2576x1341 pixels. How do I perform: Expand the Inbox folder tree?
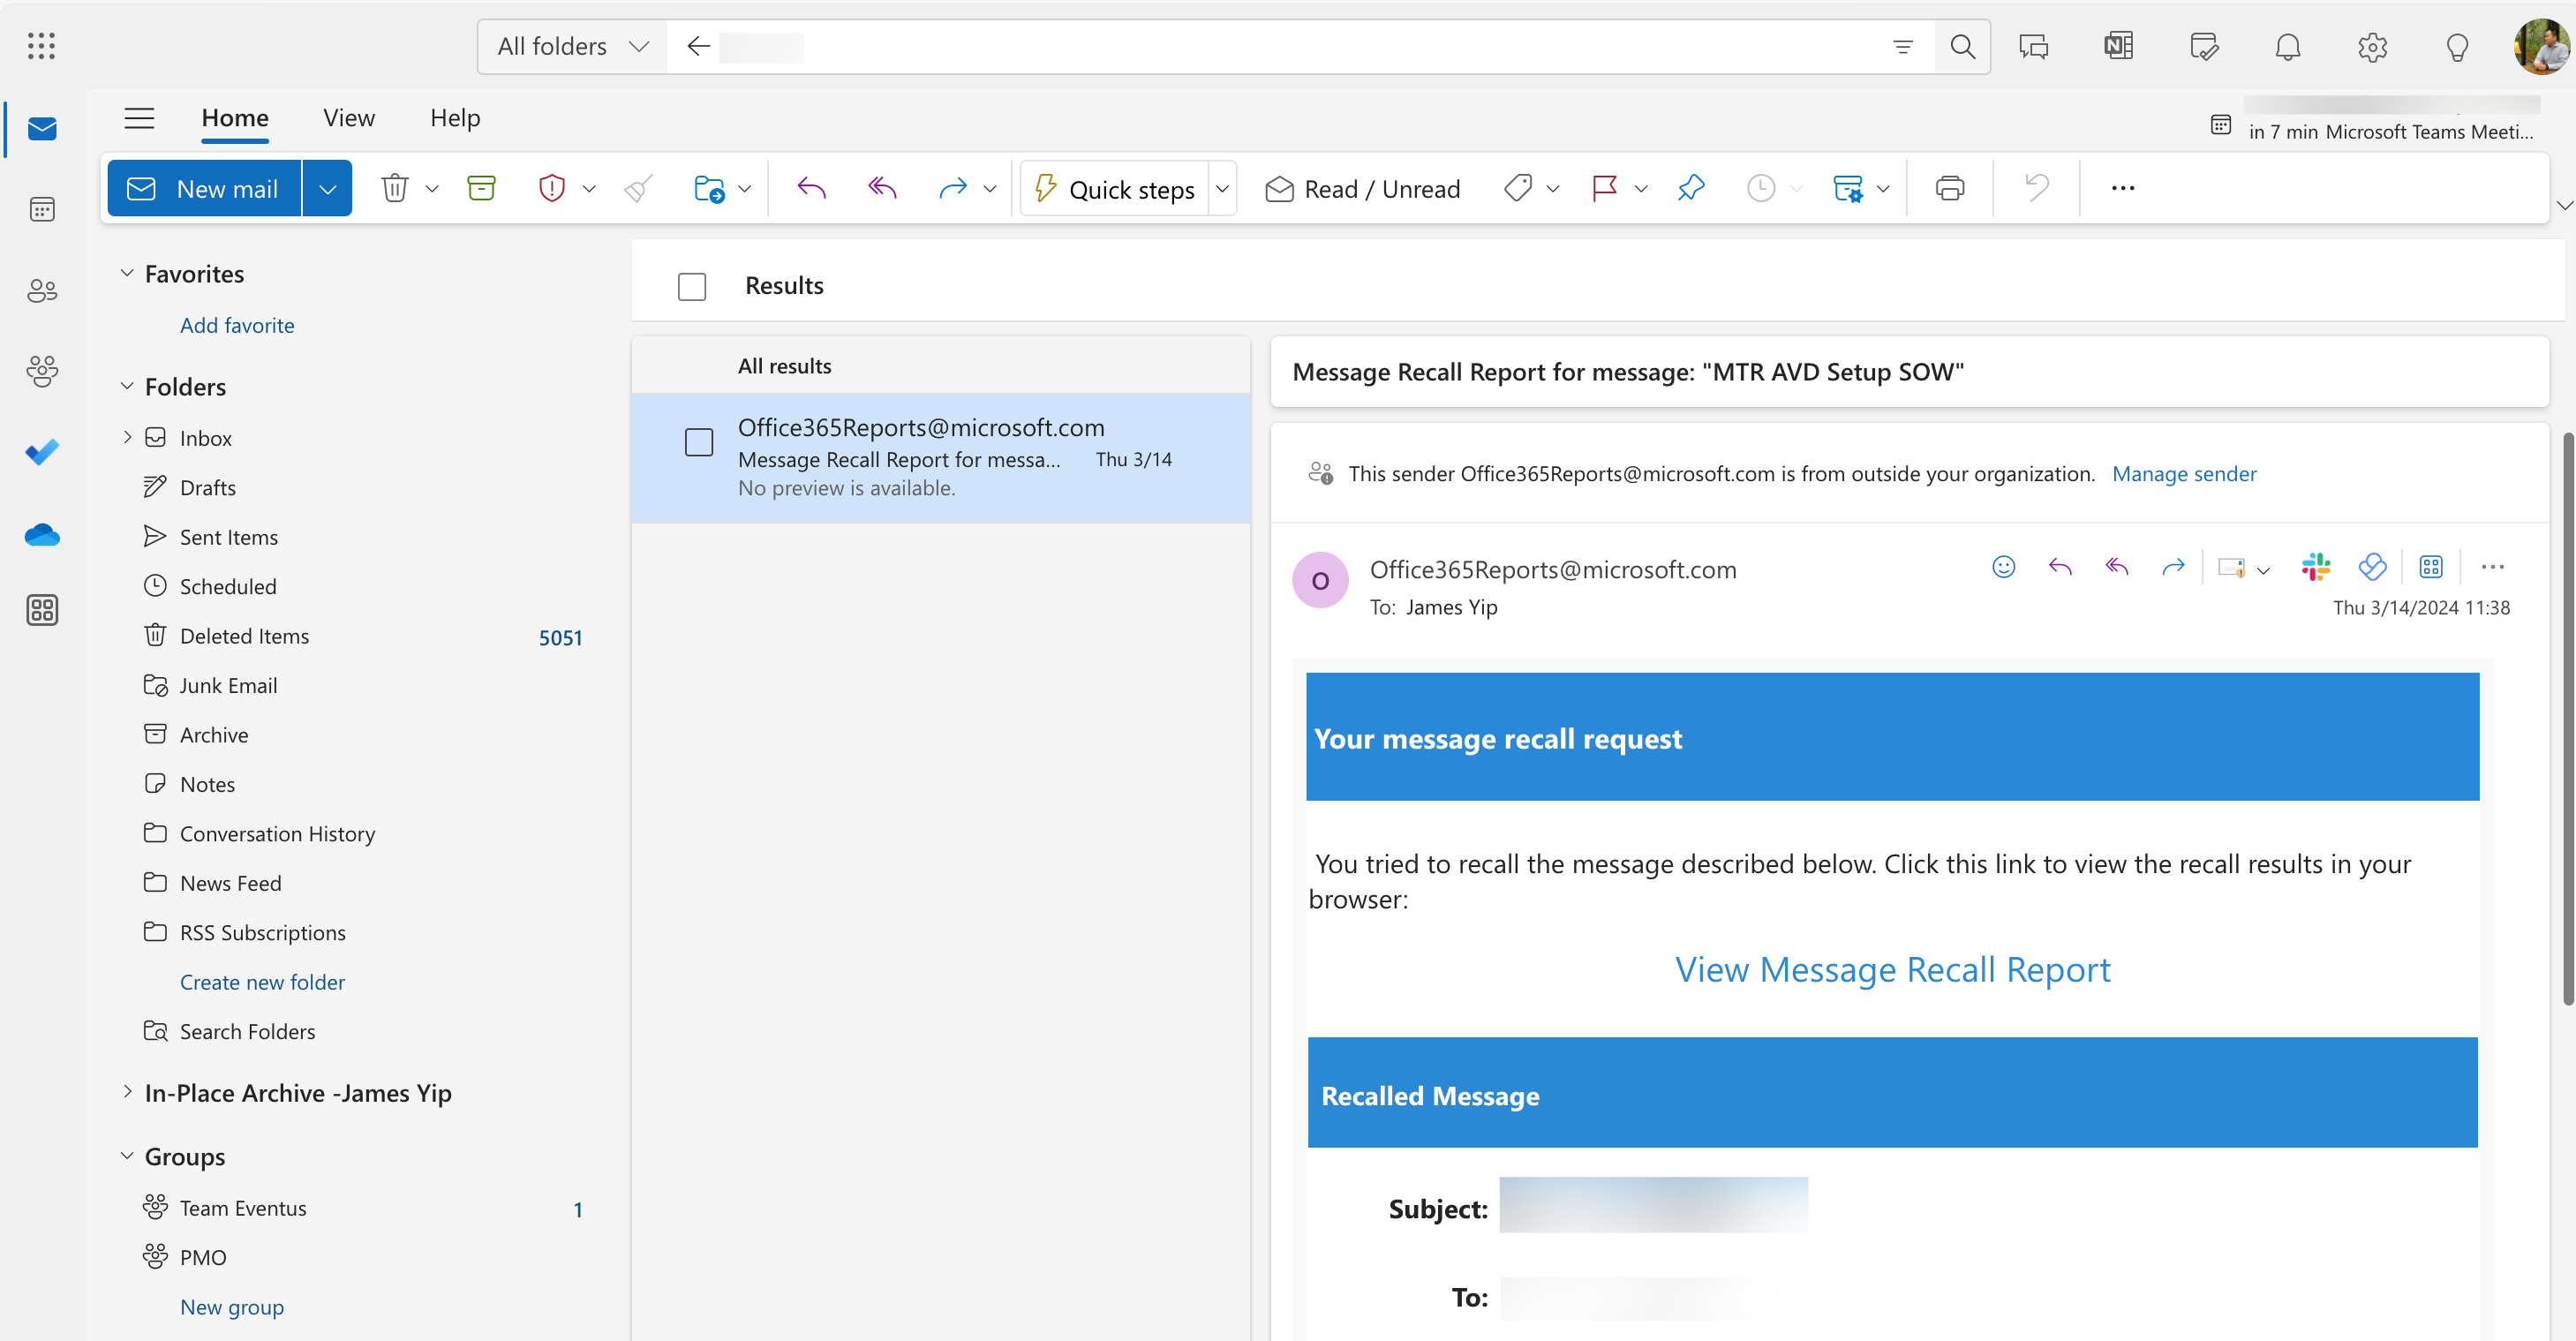[127, 437]
